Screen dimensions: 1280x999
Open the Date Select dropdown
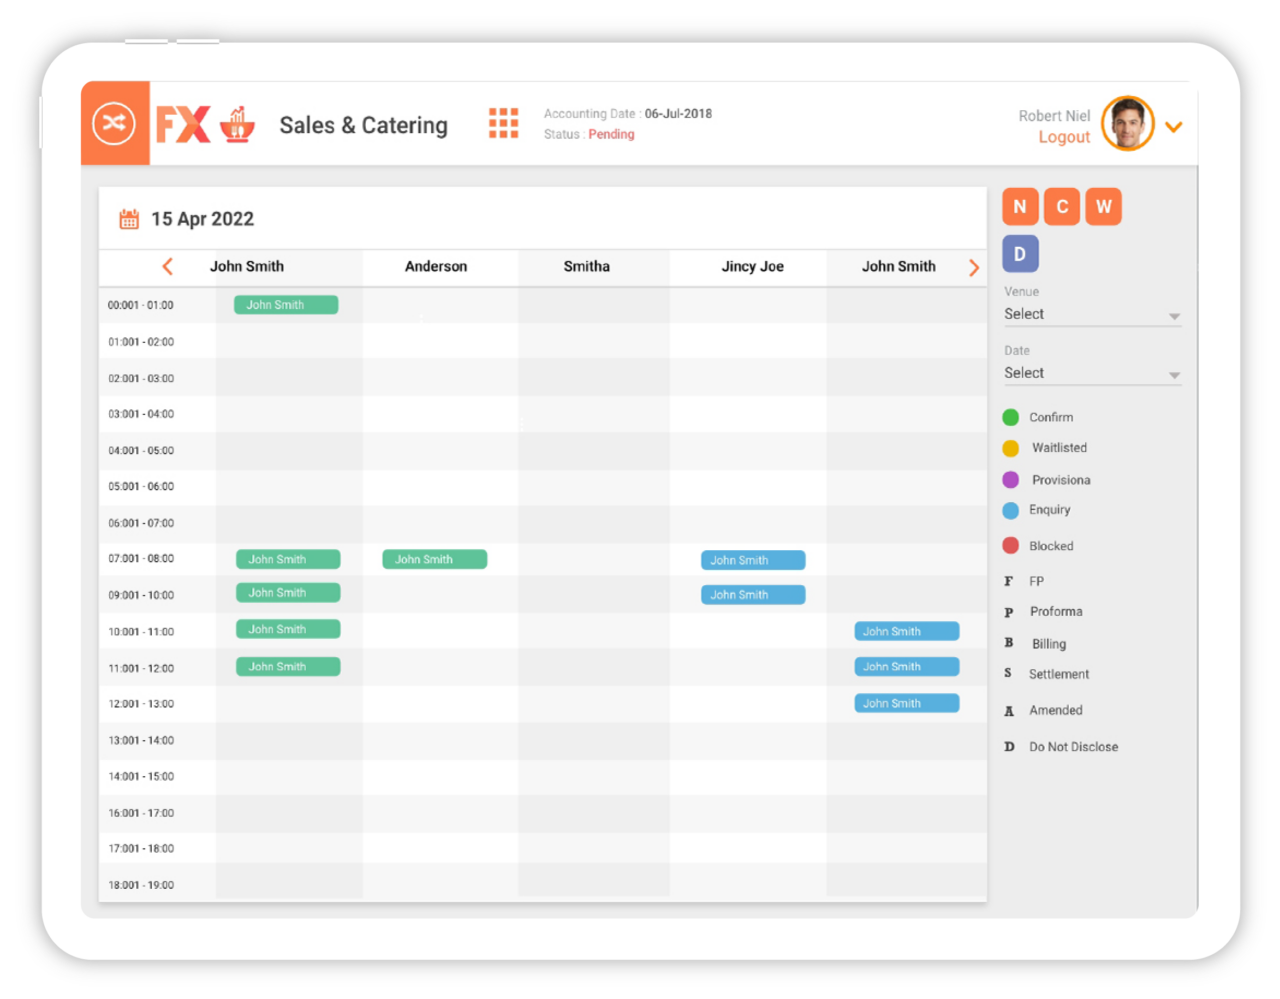(x=1092, y=372)
